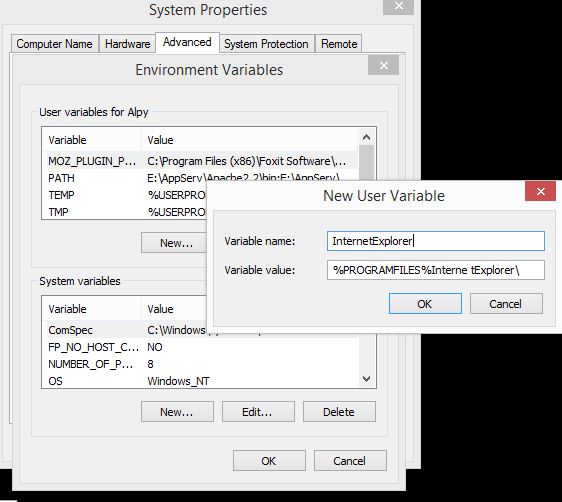Image resolution: width=562 pixels, height=502 pixels.
Task: Click Value column header in user variables
Action: pos(250,140)
